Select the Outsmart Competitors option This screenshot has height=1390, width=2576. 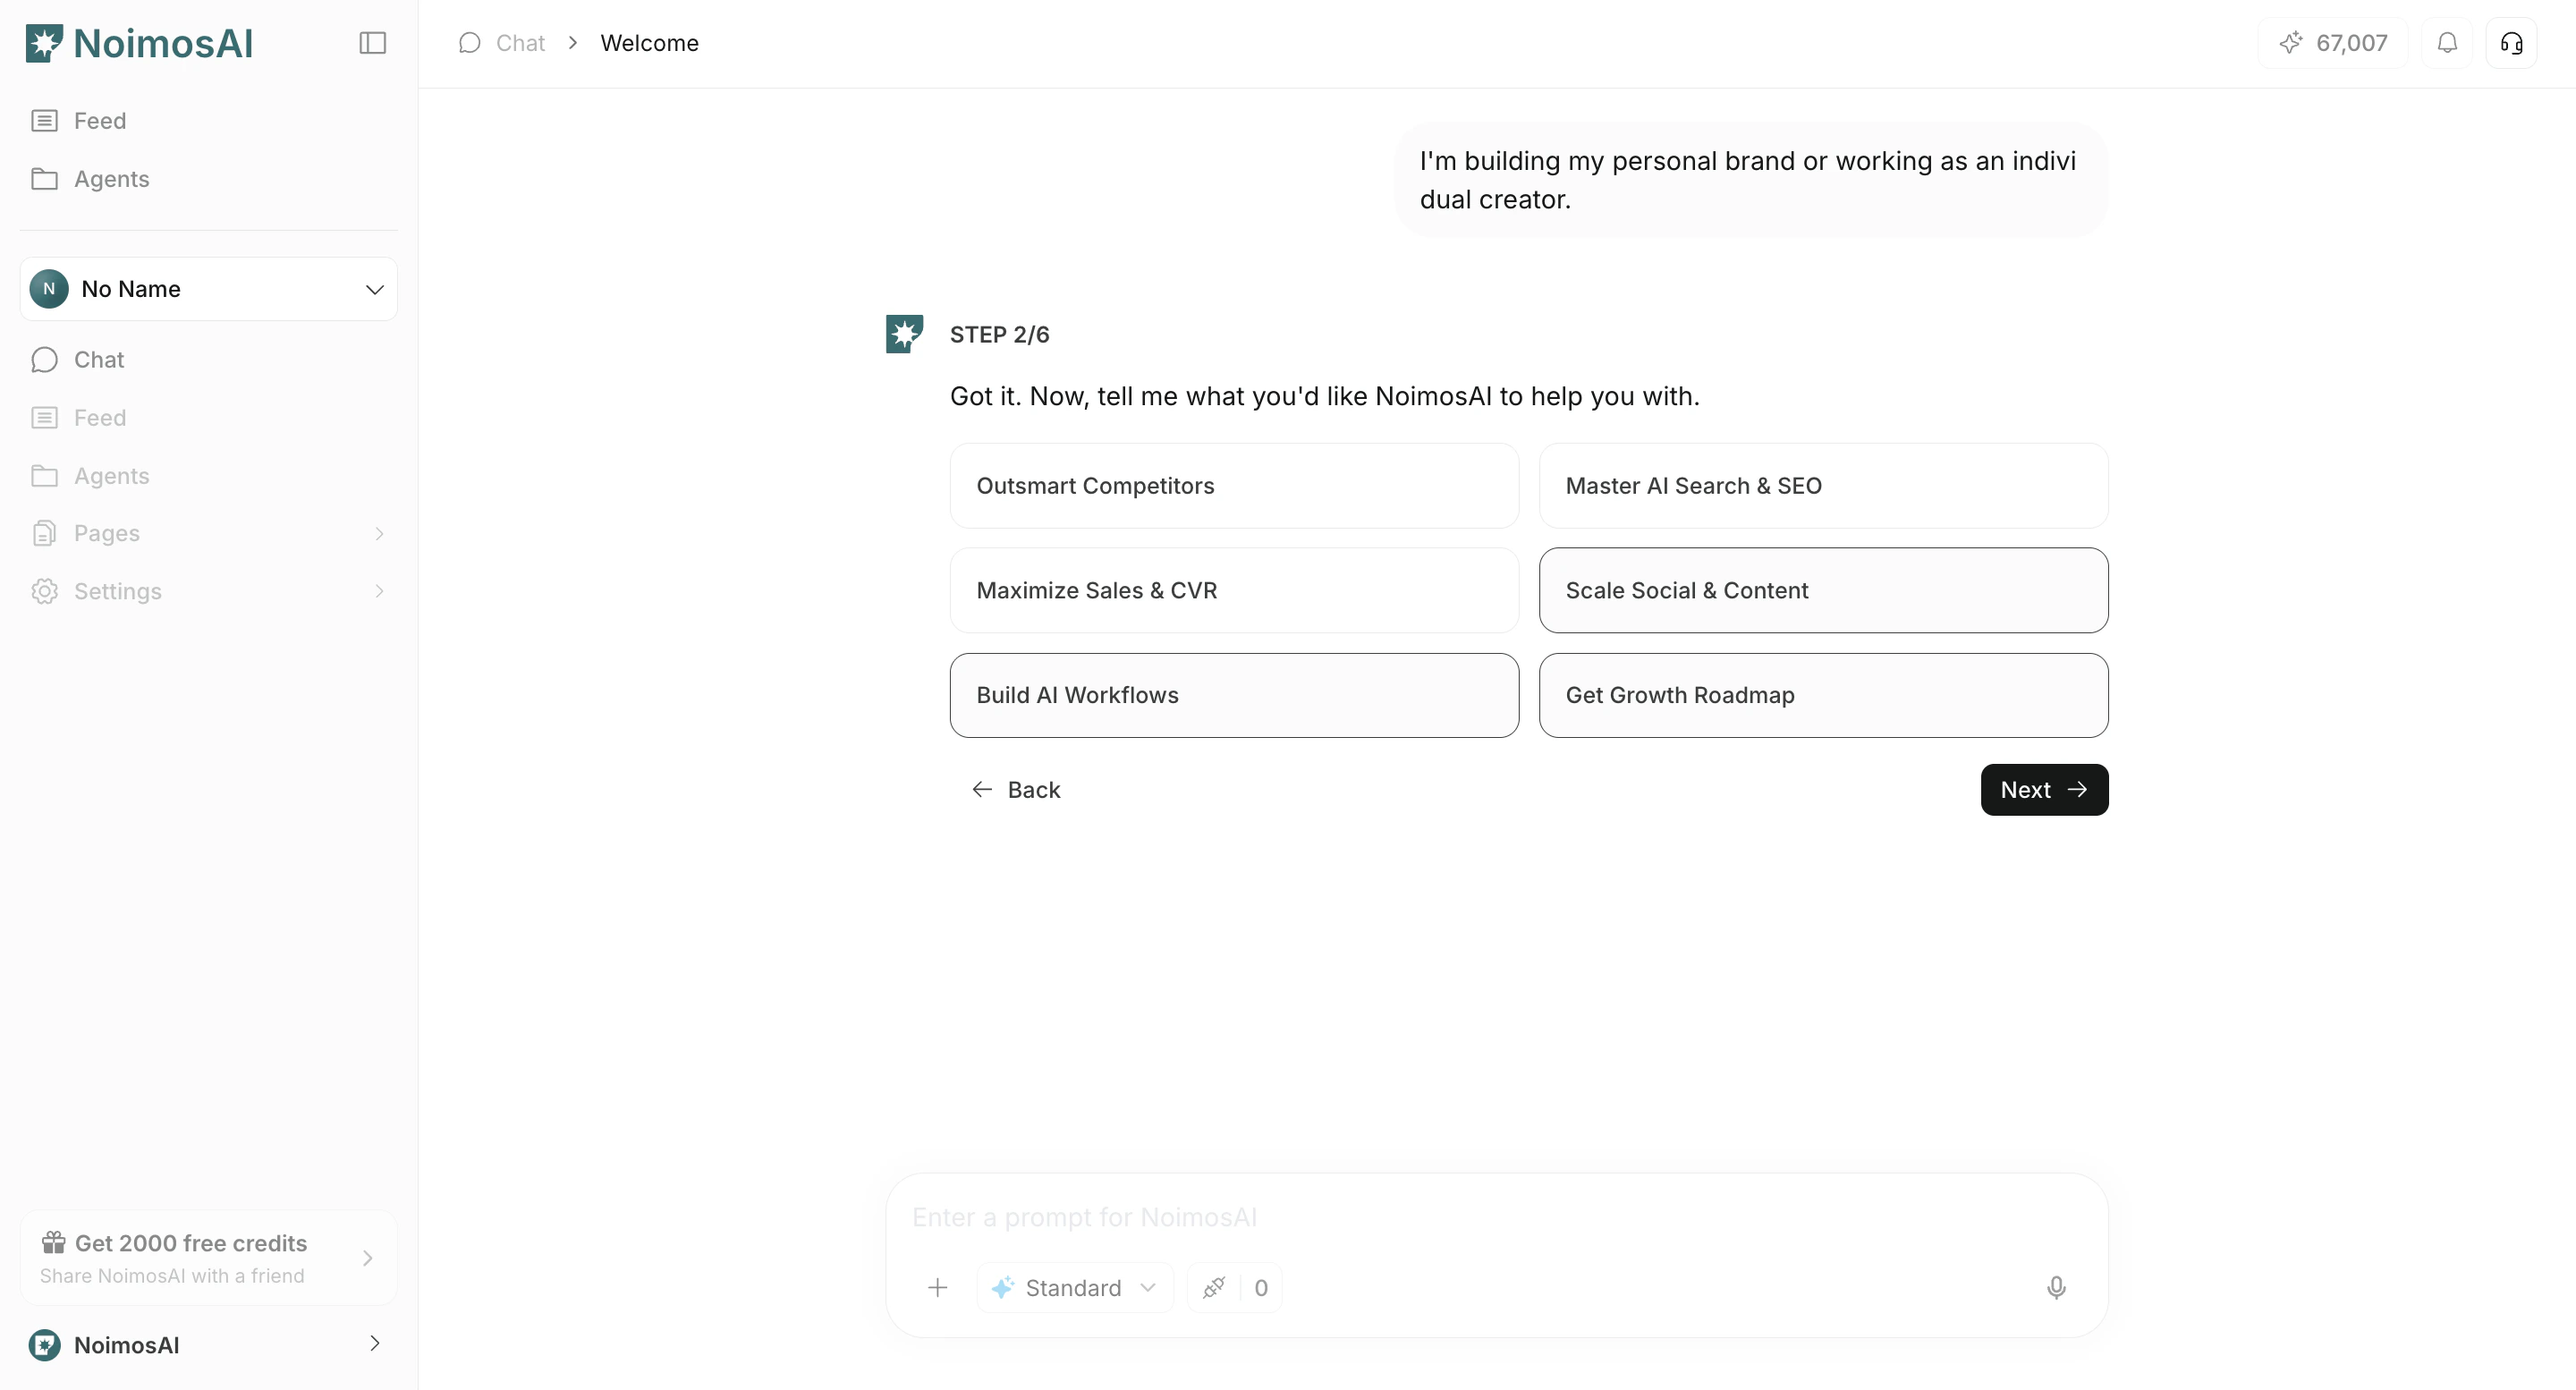click(1234, 486)
